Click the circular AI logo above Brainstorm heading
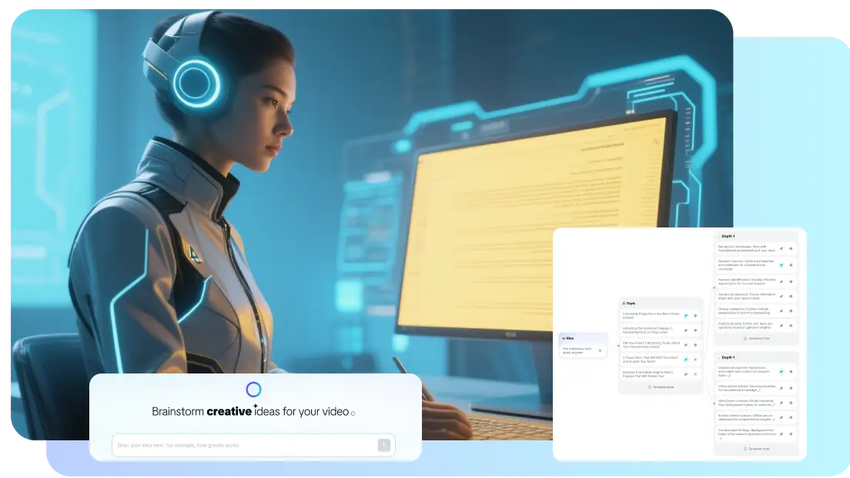Viewport: 850px width, 478px height. pyautogui.click(x=253, y=390)
